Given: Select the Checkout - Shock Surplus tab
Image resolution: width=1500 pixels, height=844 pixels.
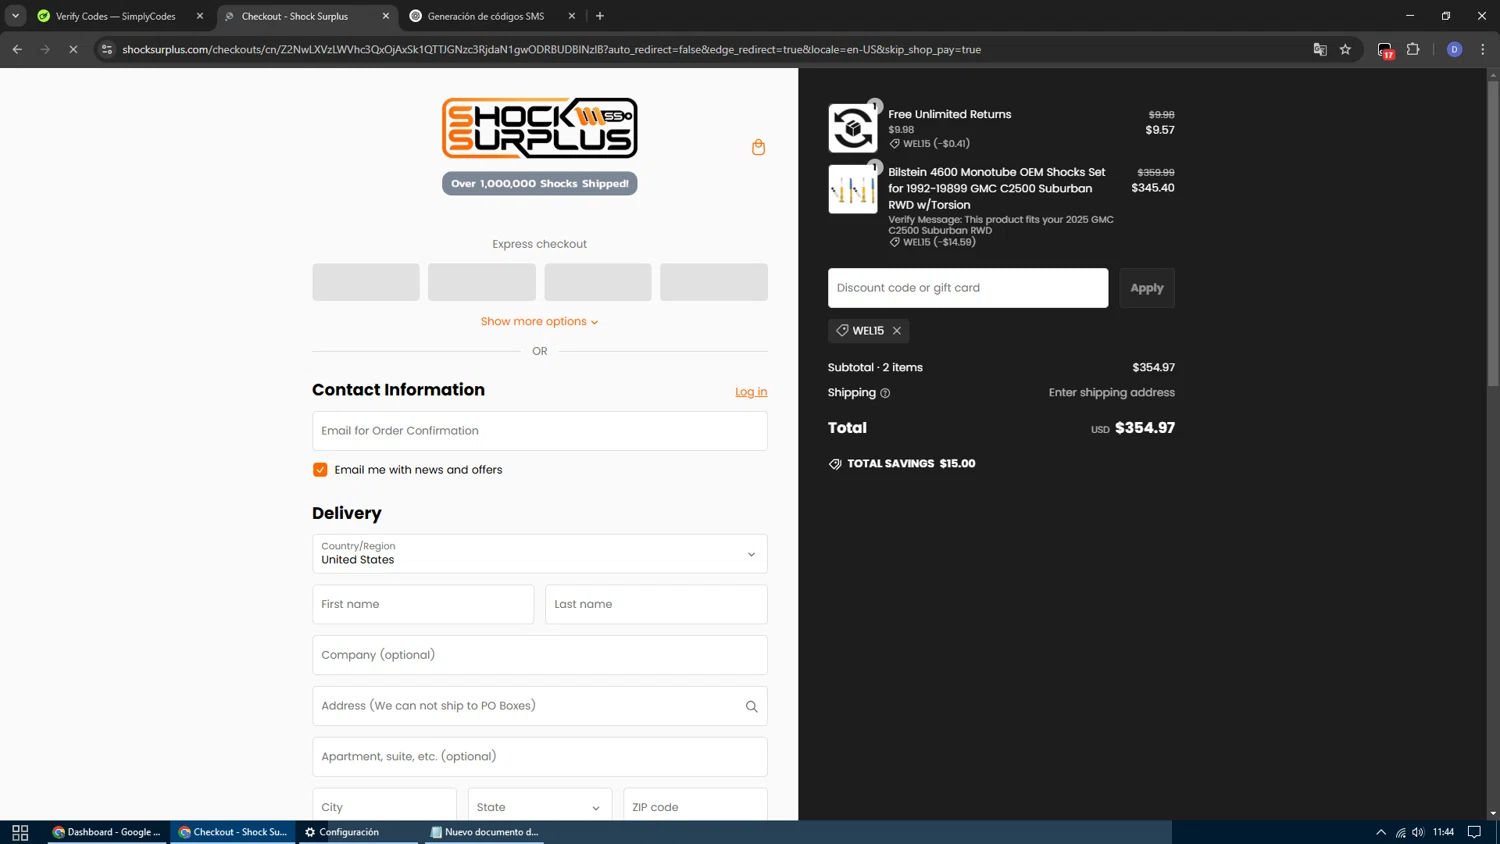Looking at the screenshot, I should [x=295, y=16].
